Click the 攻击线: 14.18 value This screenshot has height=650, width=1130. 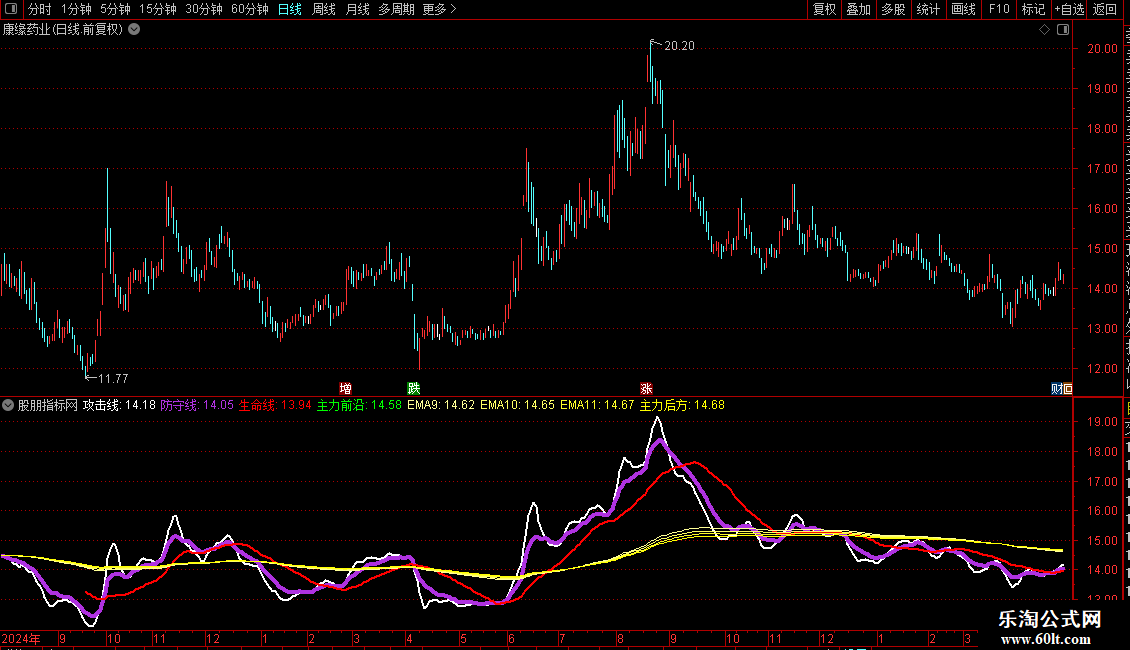(x=119, y=405)
